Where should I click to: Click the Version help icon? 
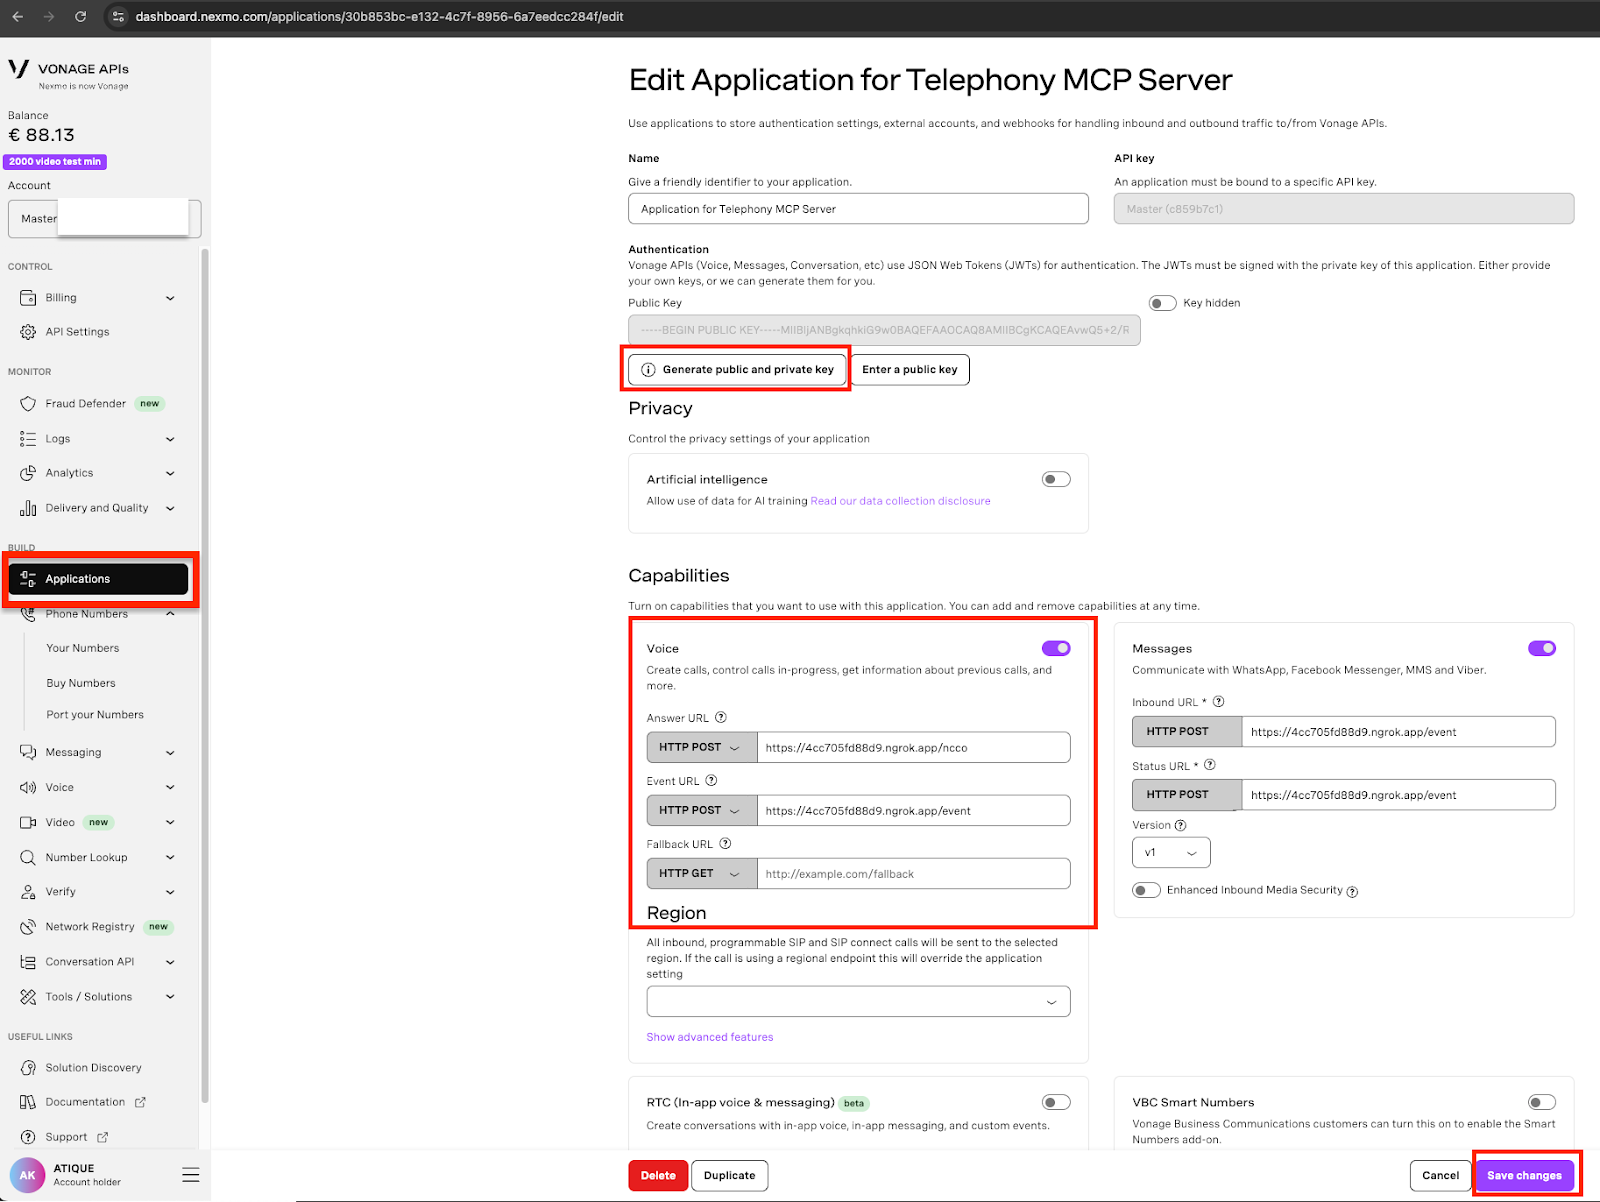click(1181, 825)
